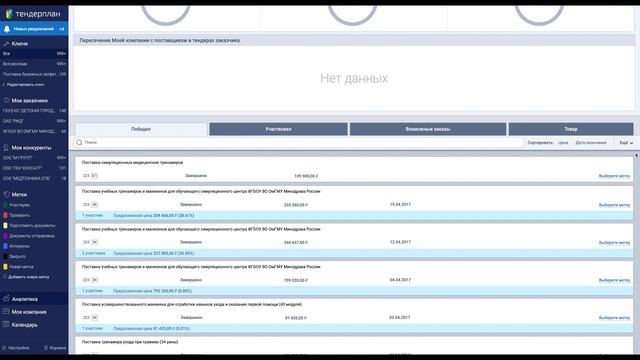
Task: Open Корзина at sidebar bottom
Action: pos(58,348)
